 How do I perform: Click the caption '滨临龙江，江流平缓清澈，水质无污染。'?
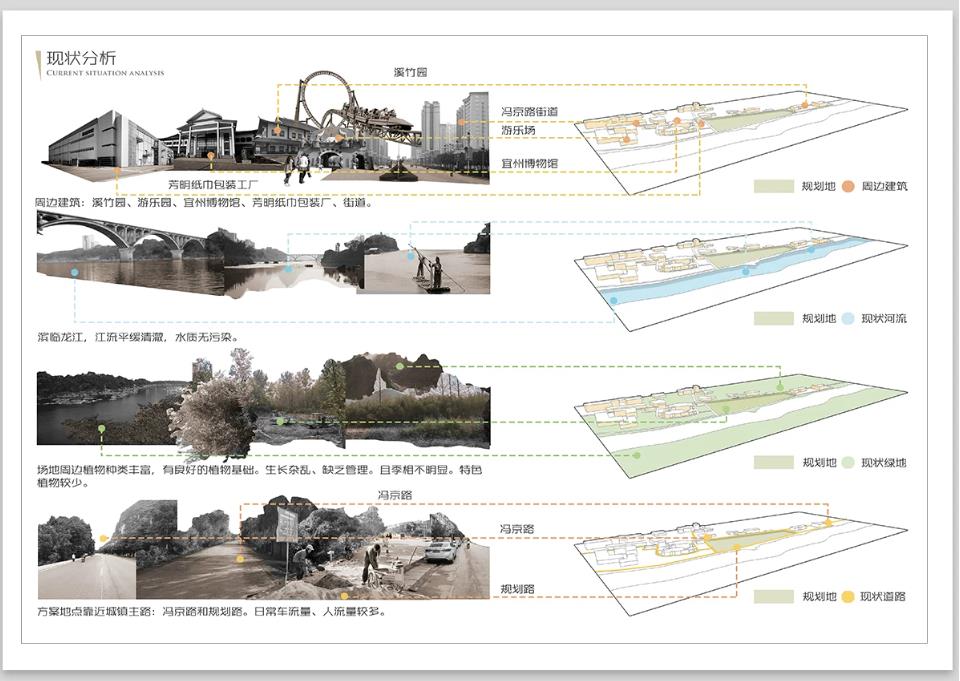(x=138, y=337)
